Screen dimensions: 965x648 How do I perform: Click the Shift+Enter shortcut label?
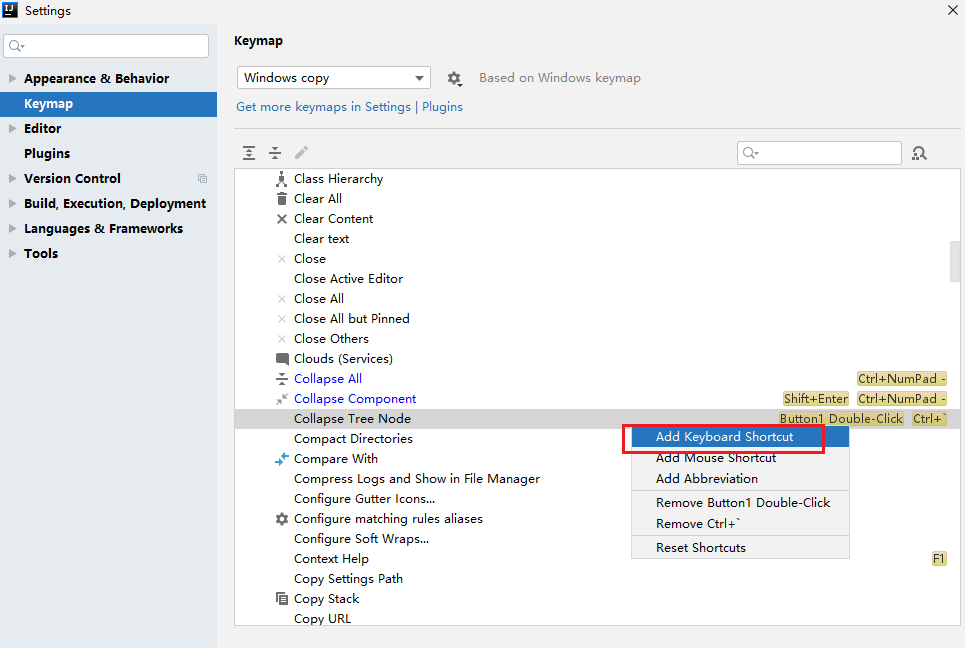tap(815, 399)
